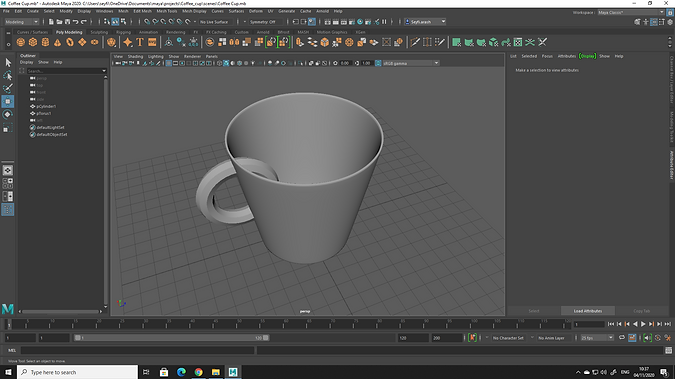Open the No Anim Layer dropdown

tap(551, 338)
